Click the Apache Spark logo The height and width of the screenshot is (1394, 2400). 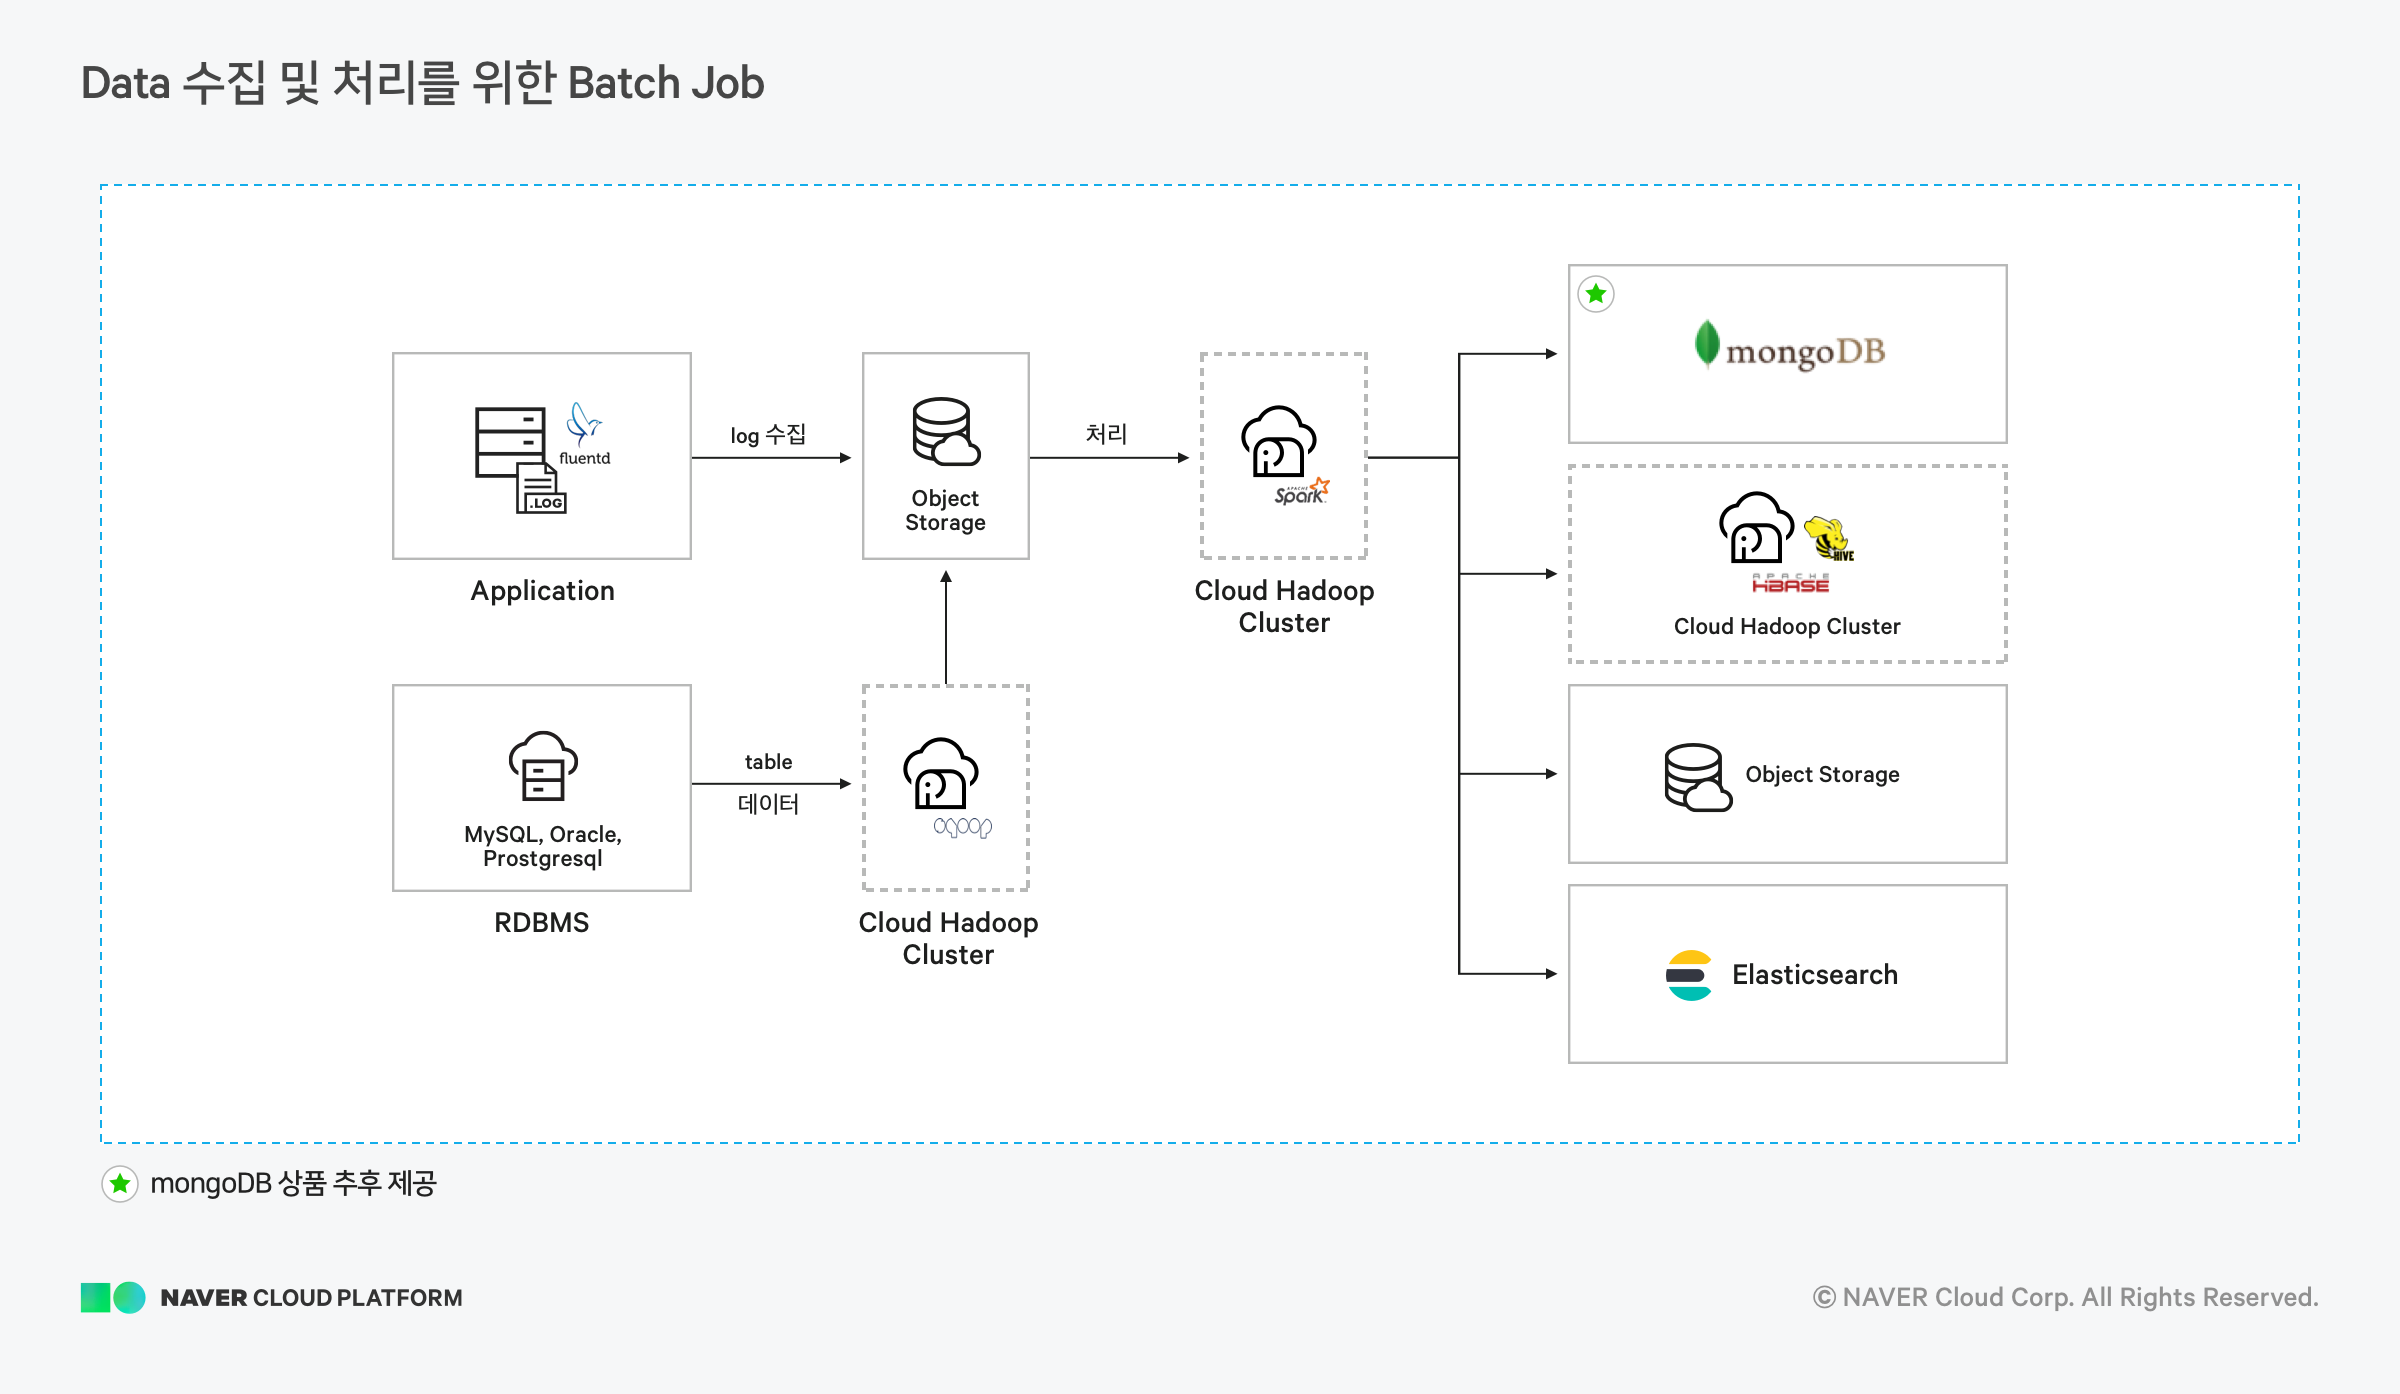[x=1301, y=491]
